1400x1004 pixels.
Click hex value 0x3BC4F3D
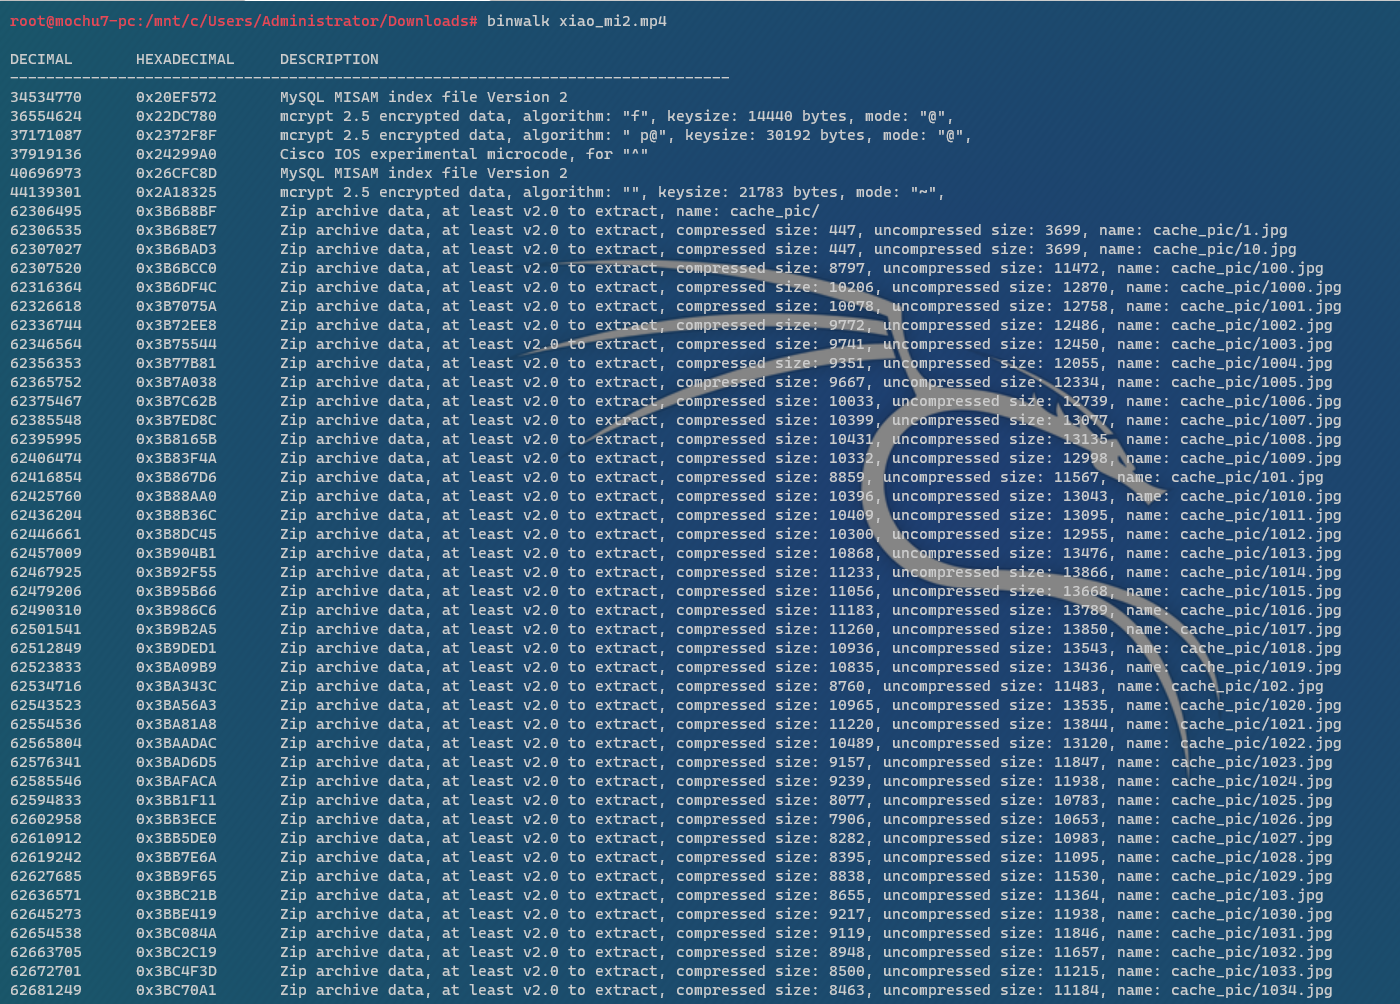(176, 971)
